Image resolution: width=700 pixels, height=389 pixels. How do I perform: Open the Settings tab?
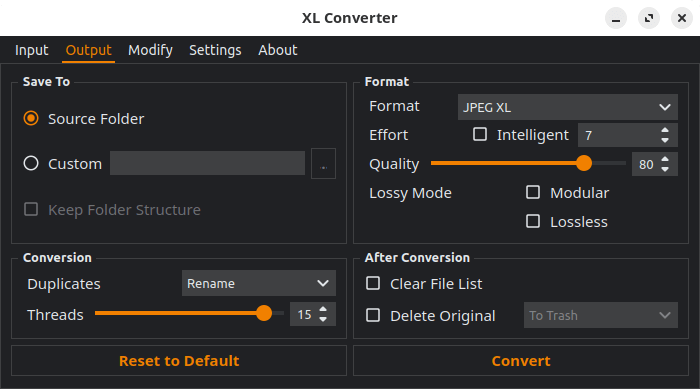coord(215,50)
